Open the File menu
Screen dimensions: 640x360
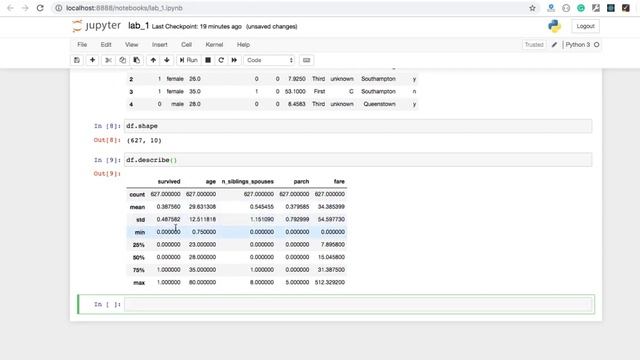tap(82, 44)
